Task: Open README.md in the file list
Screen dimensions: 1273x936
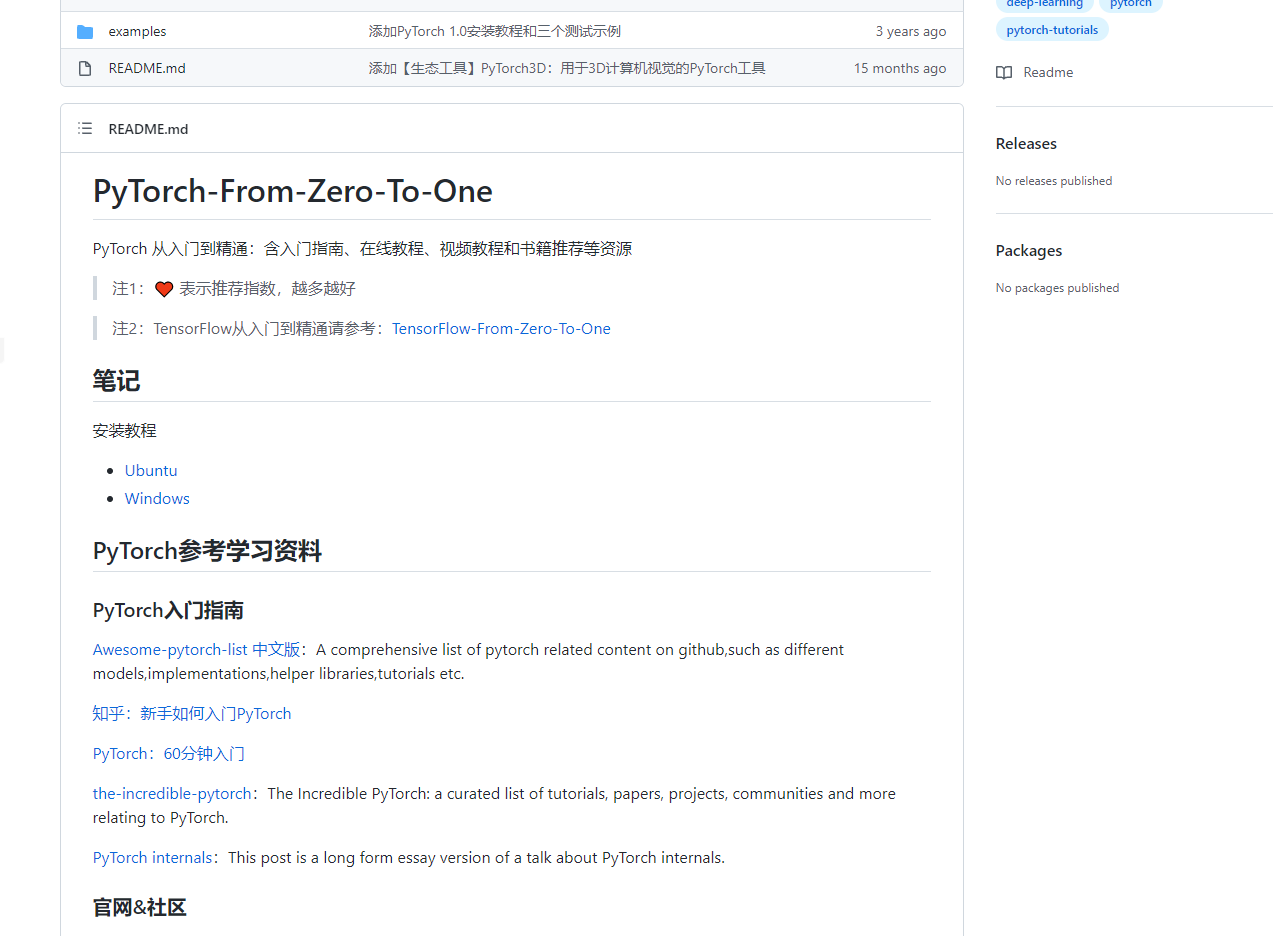Action: pos(147,68)
